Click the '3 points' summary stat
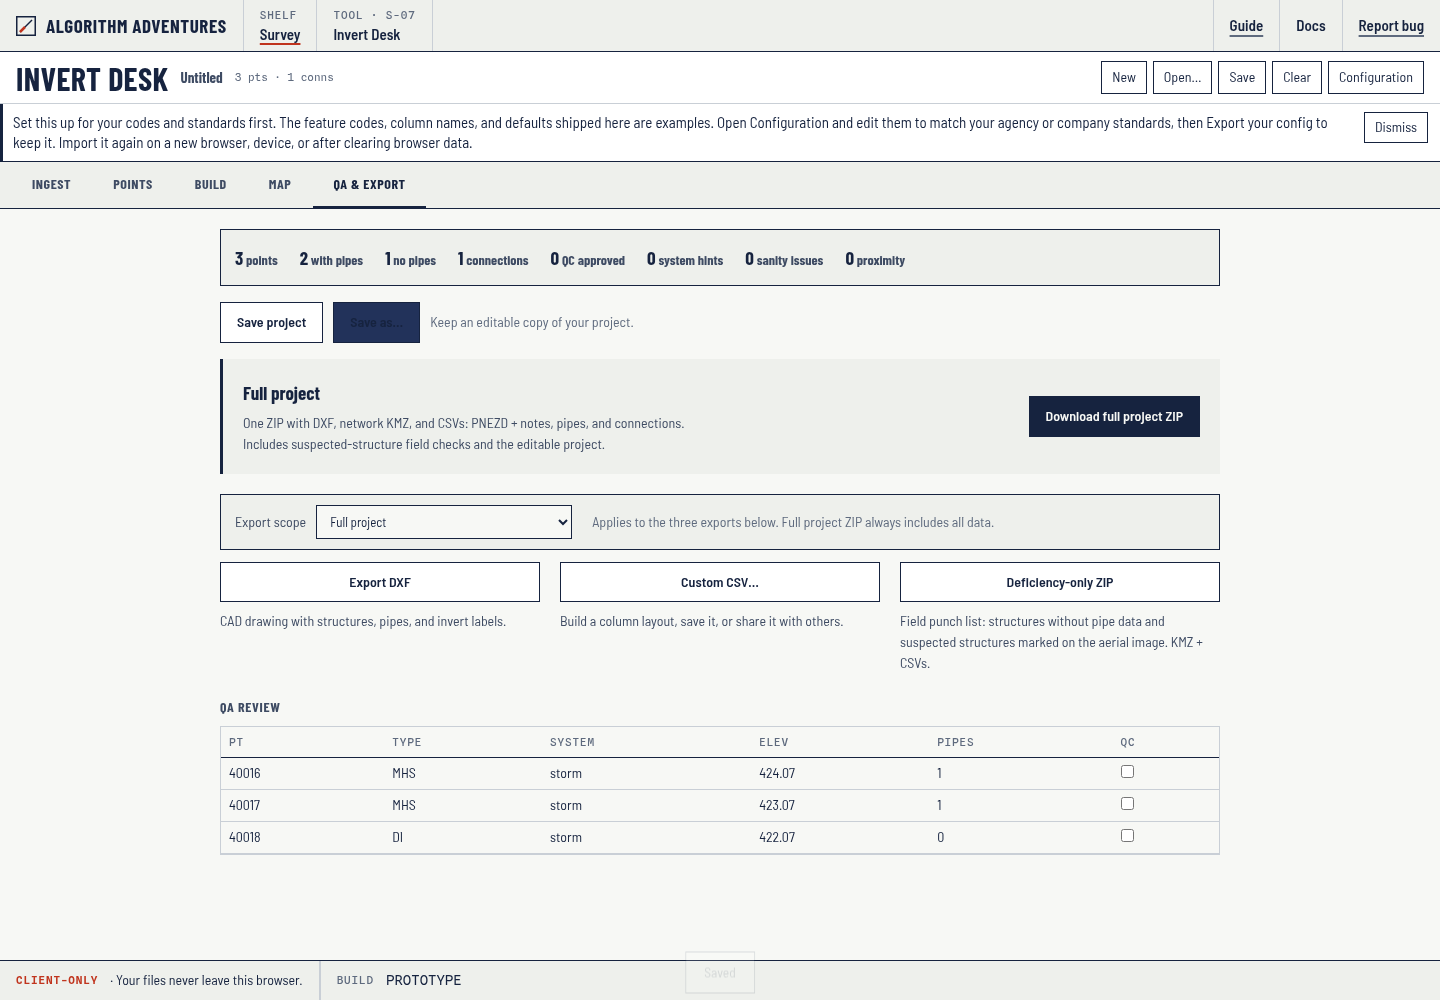Screen dimensions: 1440x1000 click(x=256, y=259)
